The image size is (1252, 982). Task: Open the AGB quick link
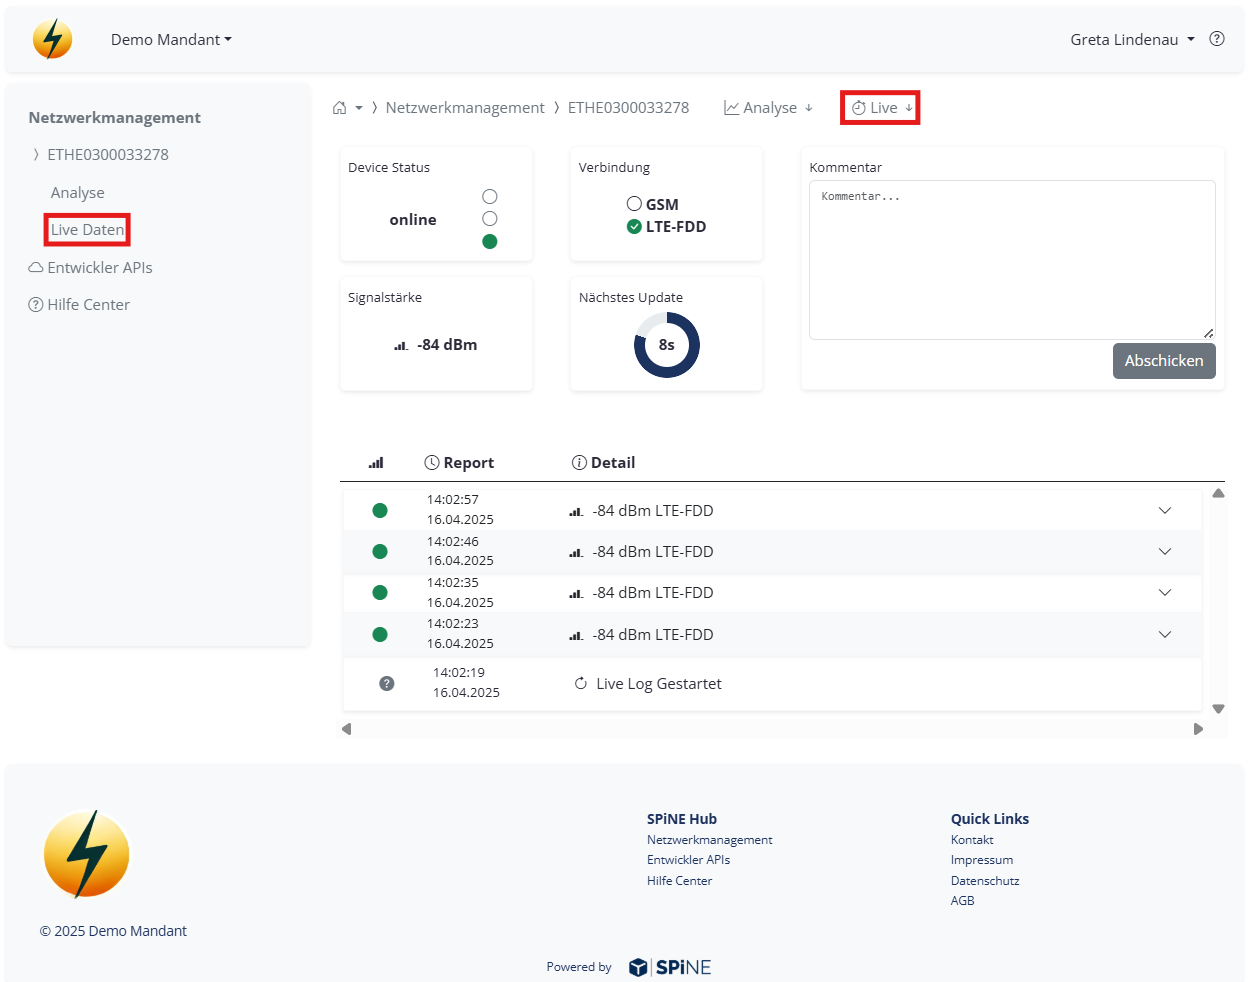pyautogui.click(x=962, y=901)
